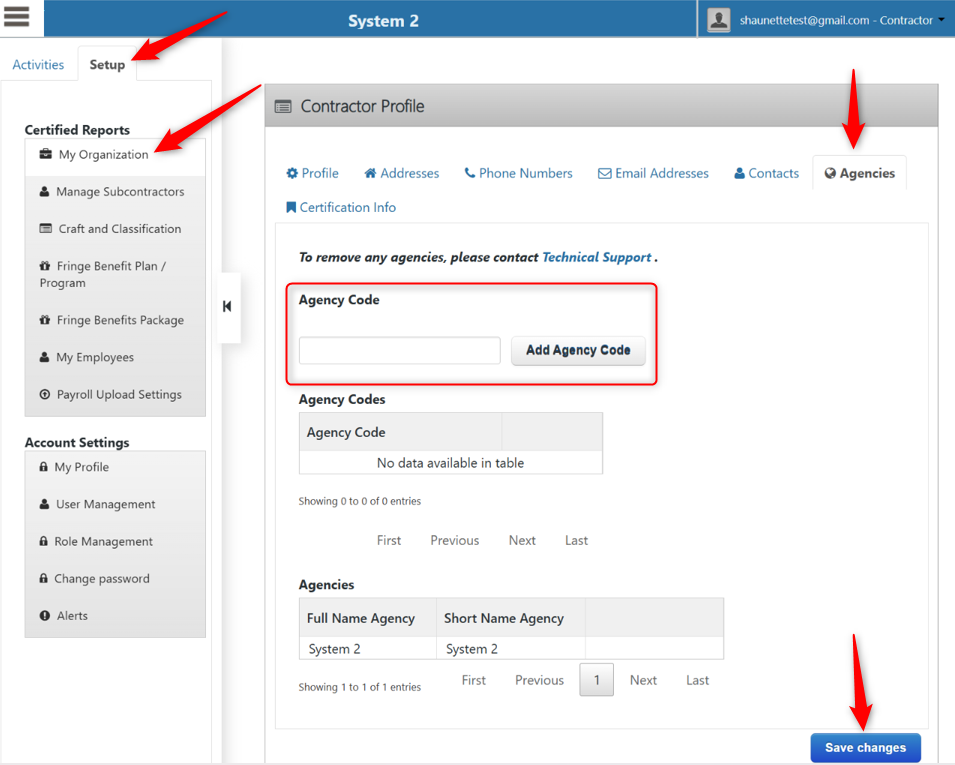Screen dimensions: 955x765
Task: Click inside the Agency Code input field
Action: point(398,350)
